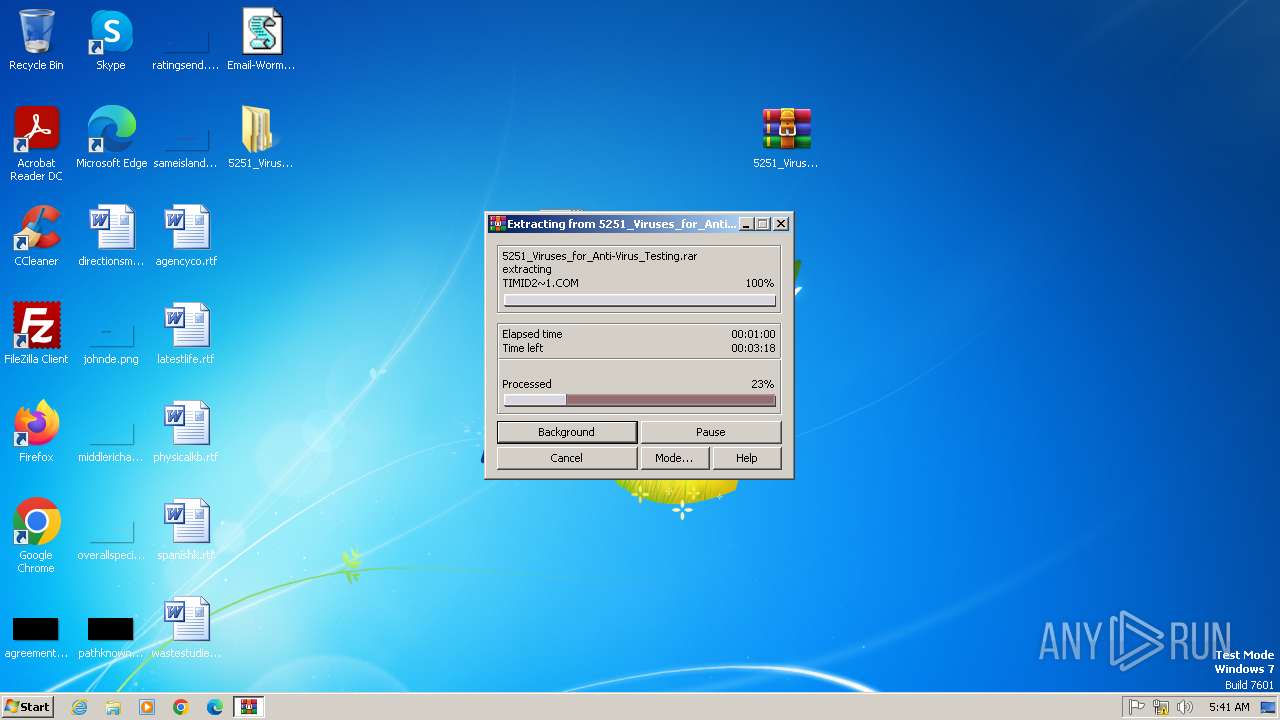The image size is (1280, 720).
Task: Open Windows Media Player from the taskbar
Action: [x=147, y=707]
